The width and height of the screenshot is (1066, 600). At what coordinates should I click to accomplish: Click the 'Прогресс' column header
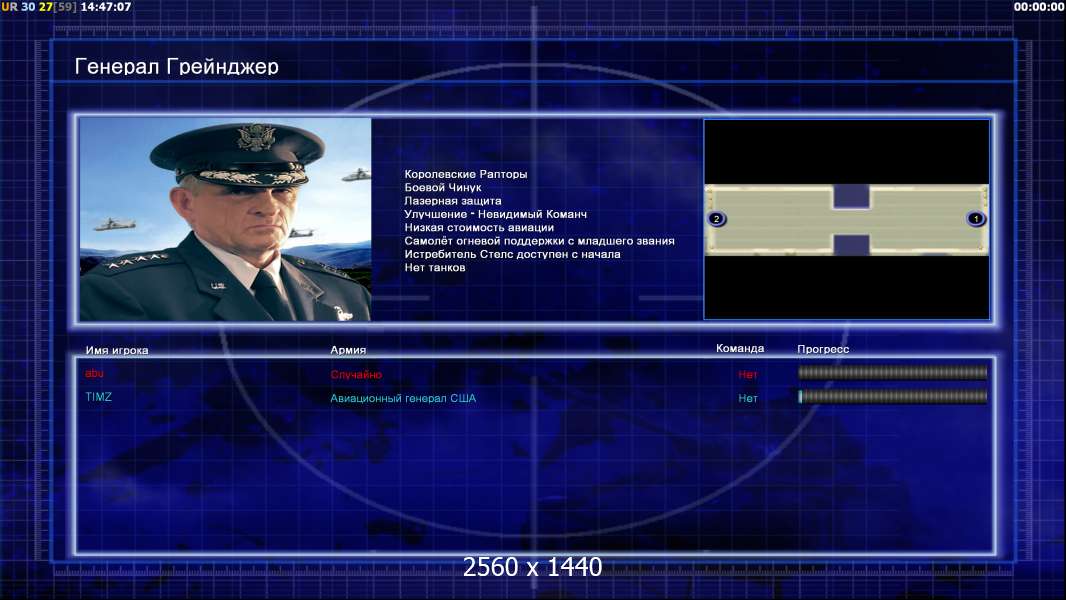(x=823, y=349)
